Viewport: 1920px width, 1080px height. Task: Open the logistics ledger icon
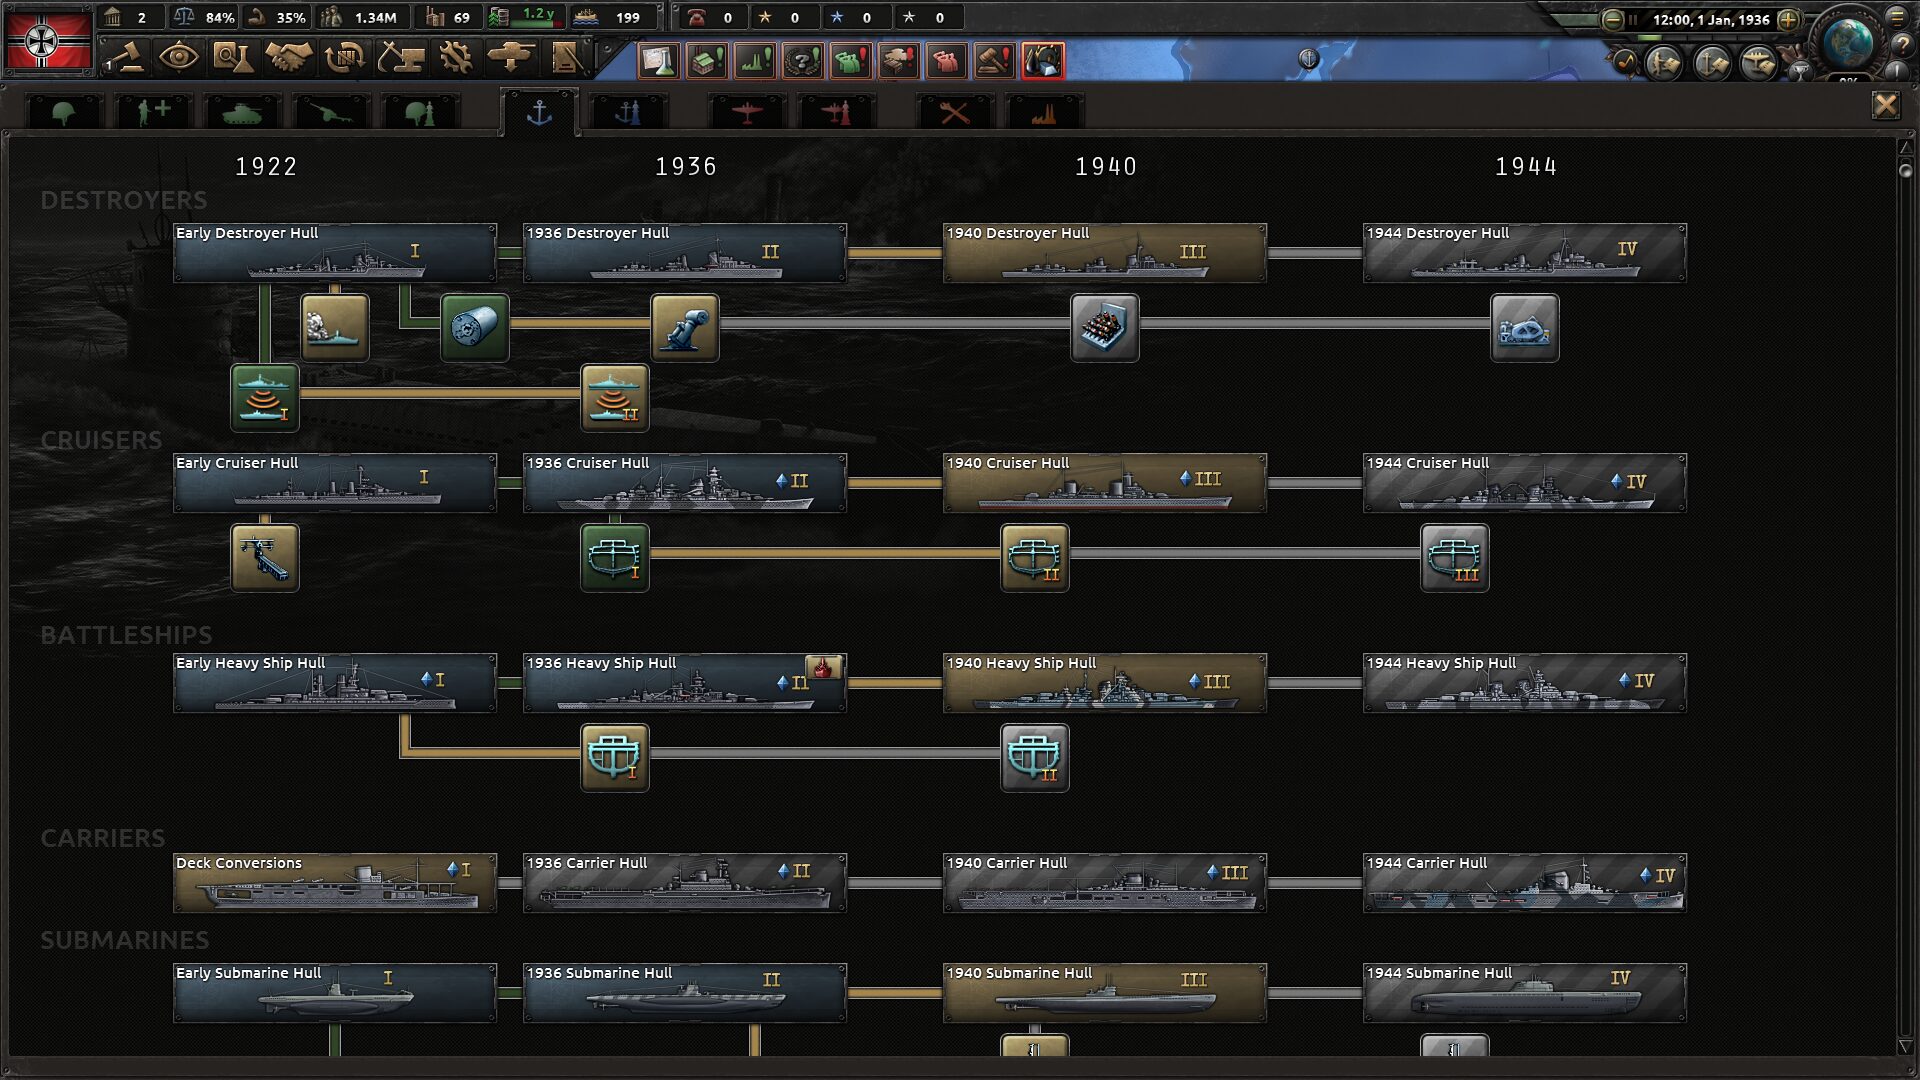click(x=566, y=58)
